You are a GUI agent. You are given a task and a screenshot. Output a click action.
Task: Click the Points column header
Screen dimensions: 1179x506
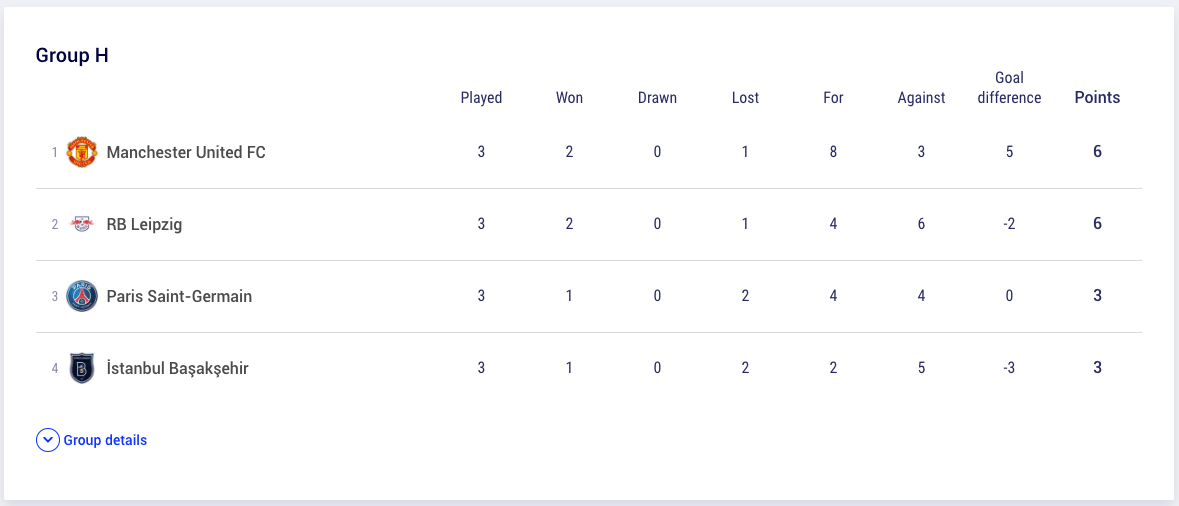click(1097, 98)
